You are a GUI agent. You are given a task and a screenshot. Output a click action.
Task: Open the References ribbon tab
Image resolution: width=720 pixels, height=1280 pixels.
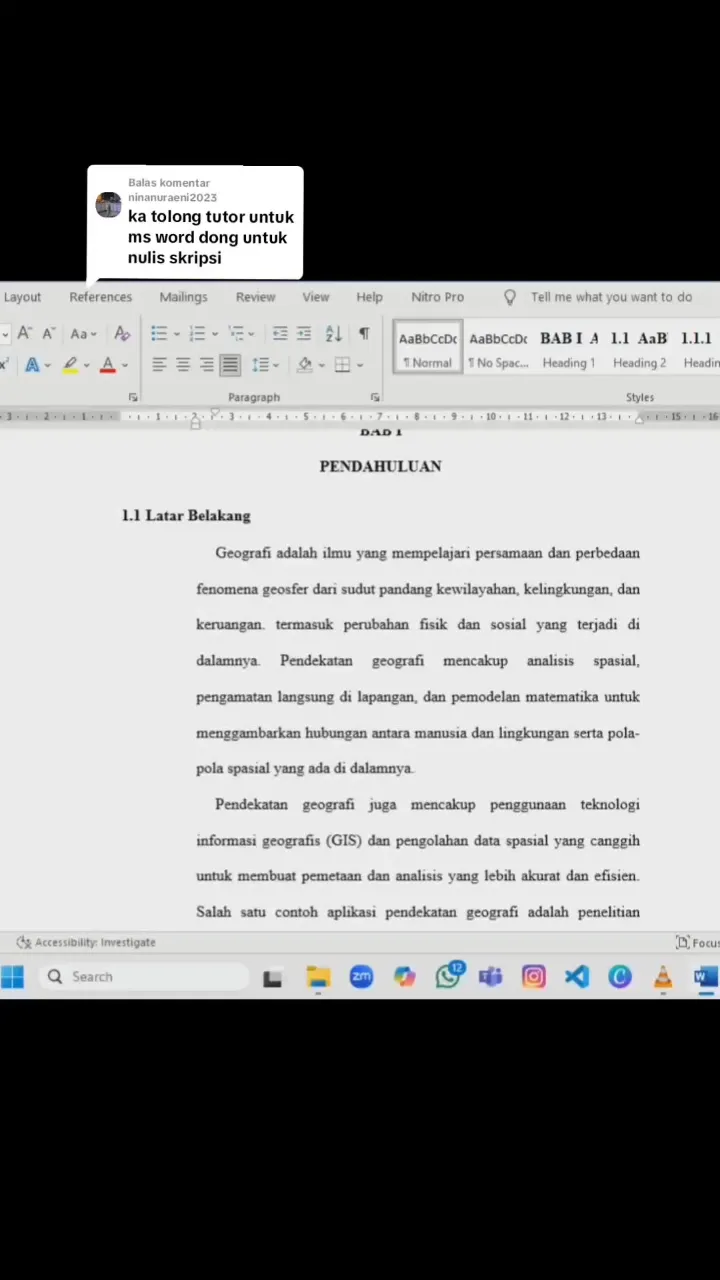(x=100, y=297)
